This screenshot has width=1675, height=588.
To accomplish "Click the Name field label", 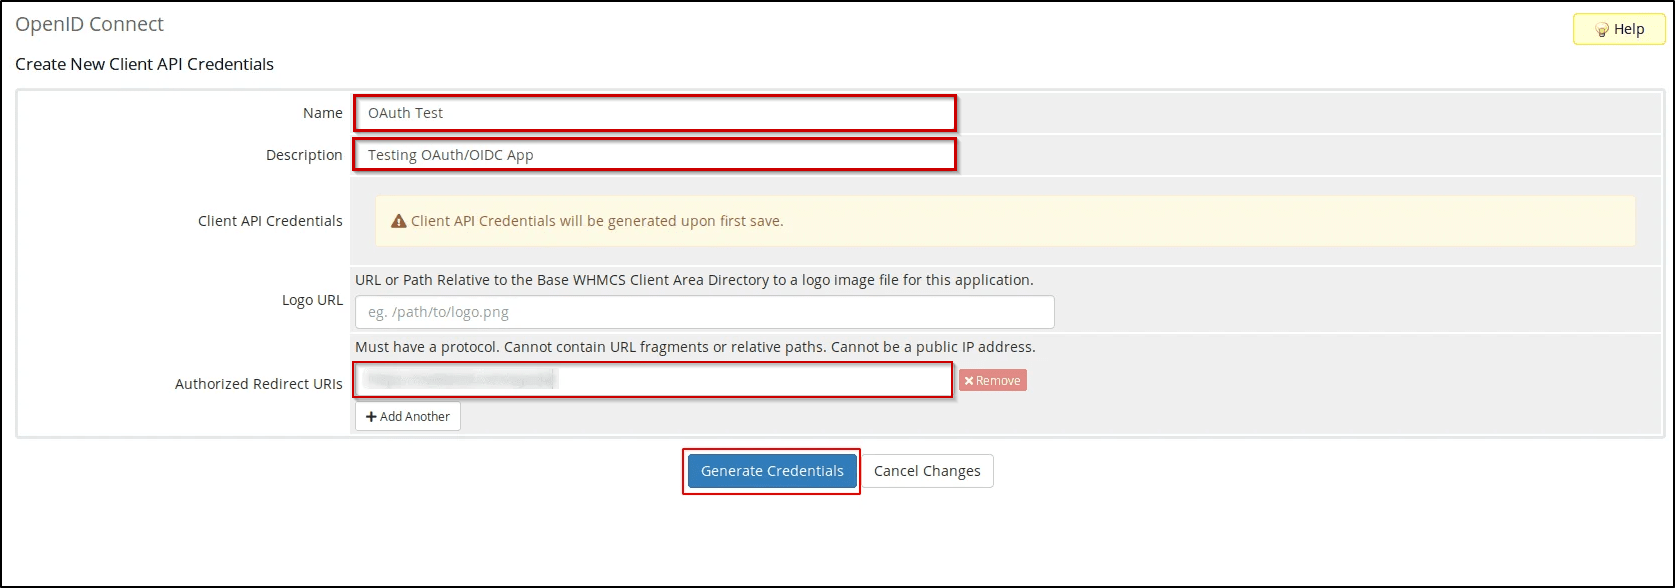I will point(322,113).
